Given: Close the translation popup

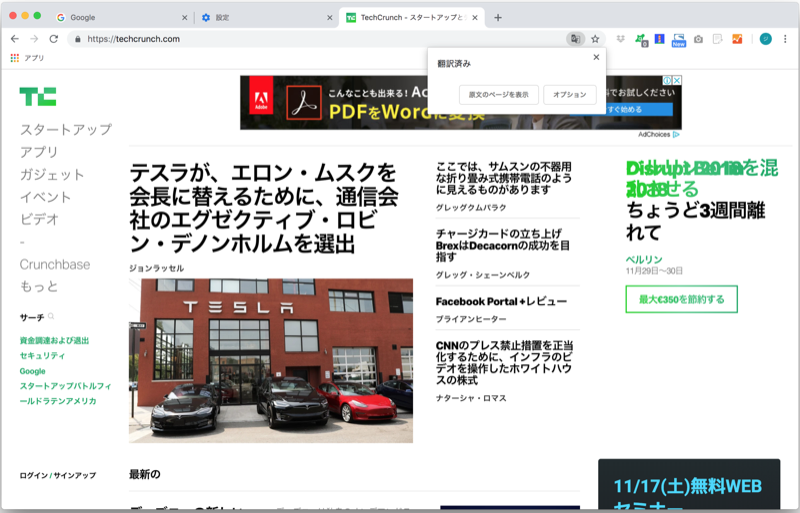Looking at the screenshot, I should point(596,57).
